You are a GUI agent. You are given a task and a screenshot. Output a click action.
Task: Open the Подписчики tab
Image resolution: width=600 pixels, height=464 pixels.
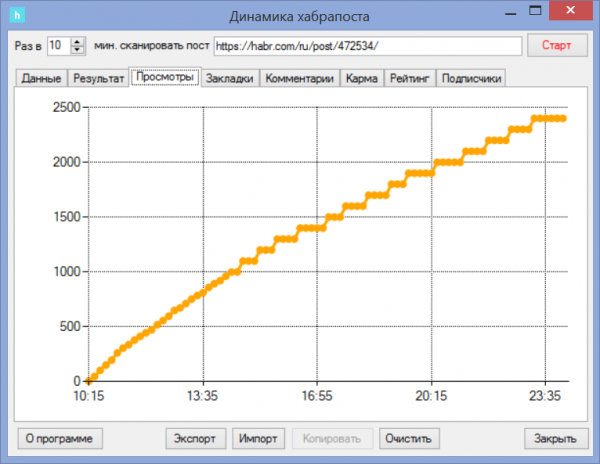tap(472, 78)
